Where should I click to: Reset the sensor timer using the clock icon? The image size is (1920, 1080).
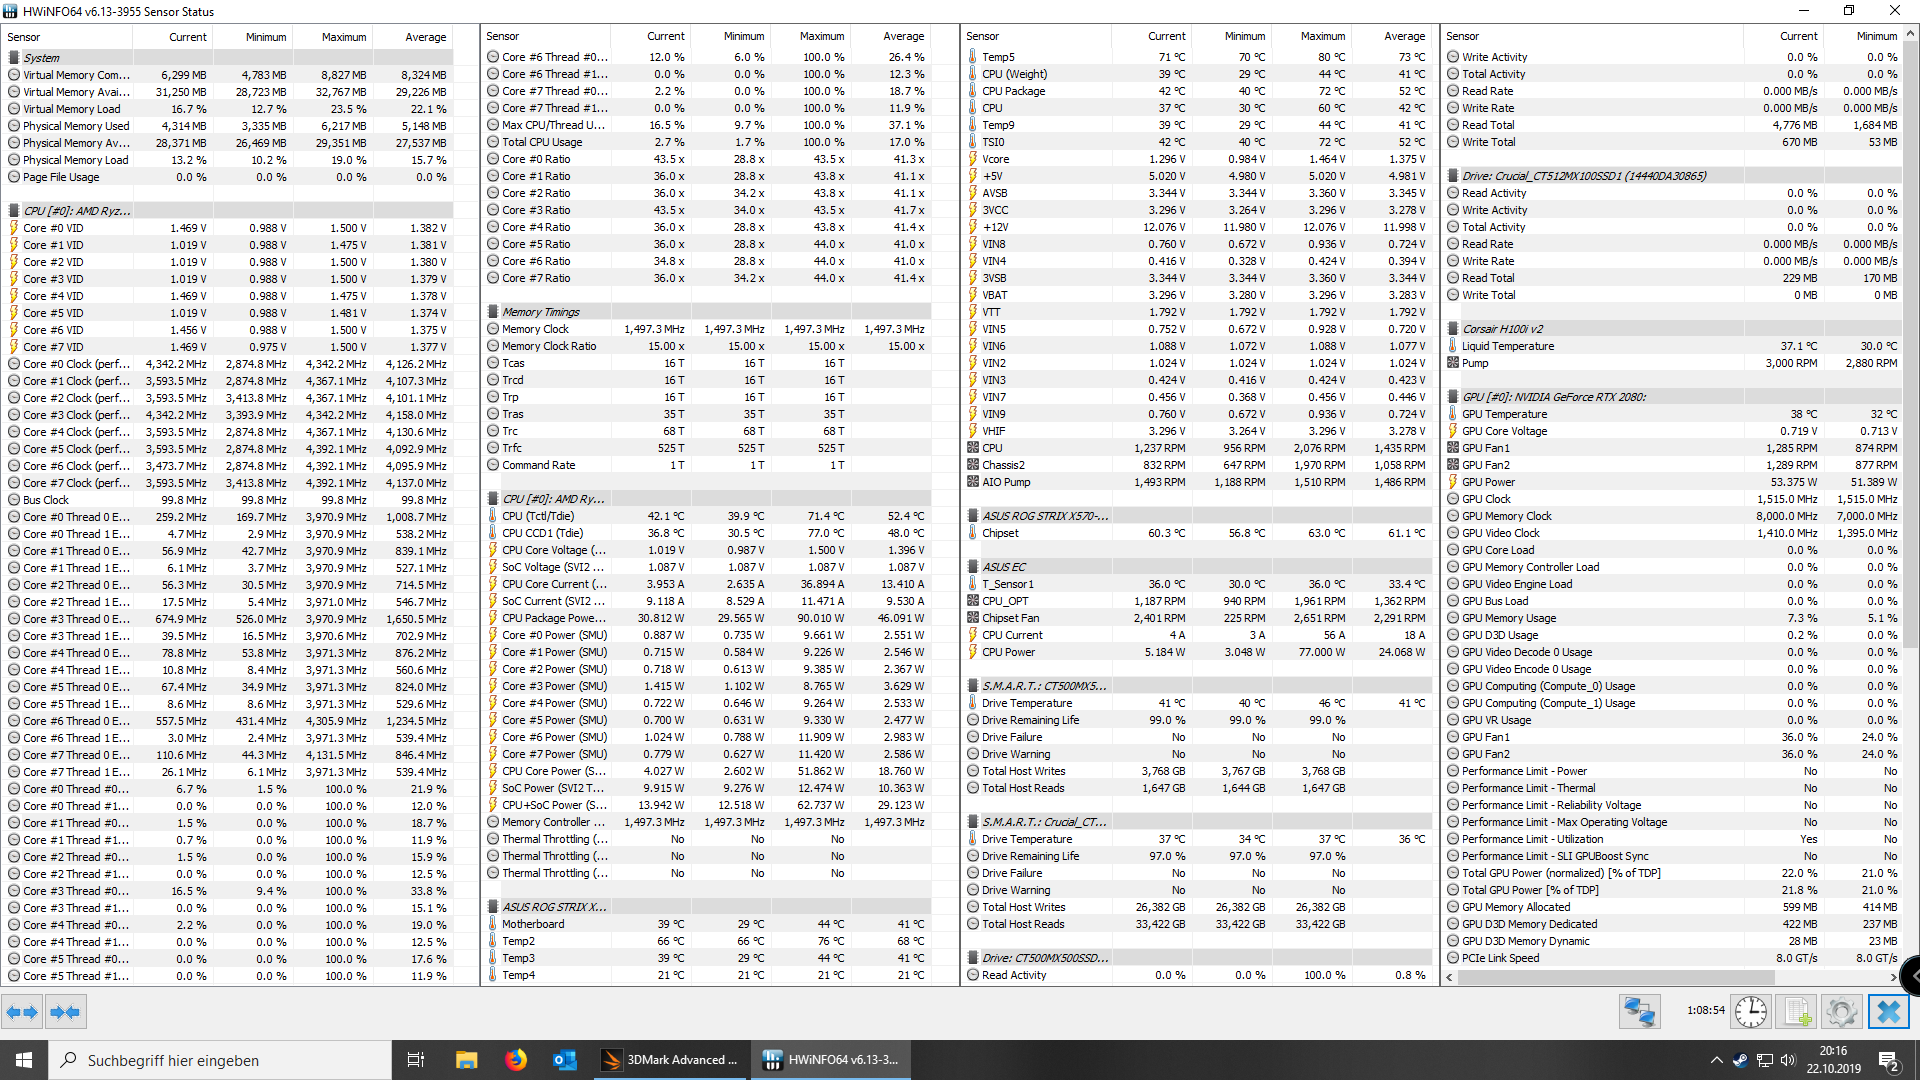click(1751, 1011)
